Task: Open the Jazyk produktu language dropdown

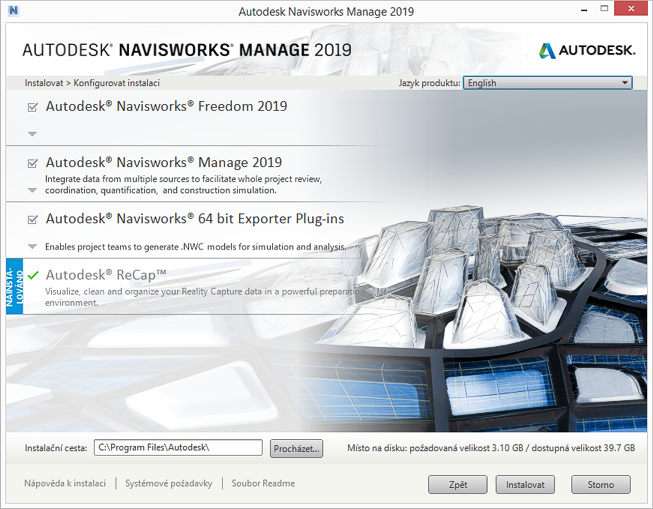Action: pos(547,83)
